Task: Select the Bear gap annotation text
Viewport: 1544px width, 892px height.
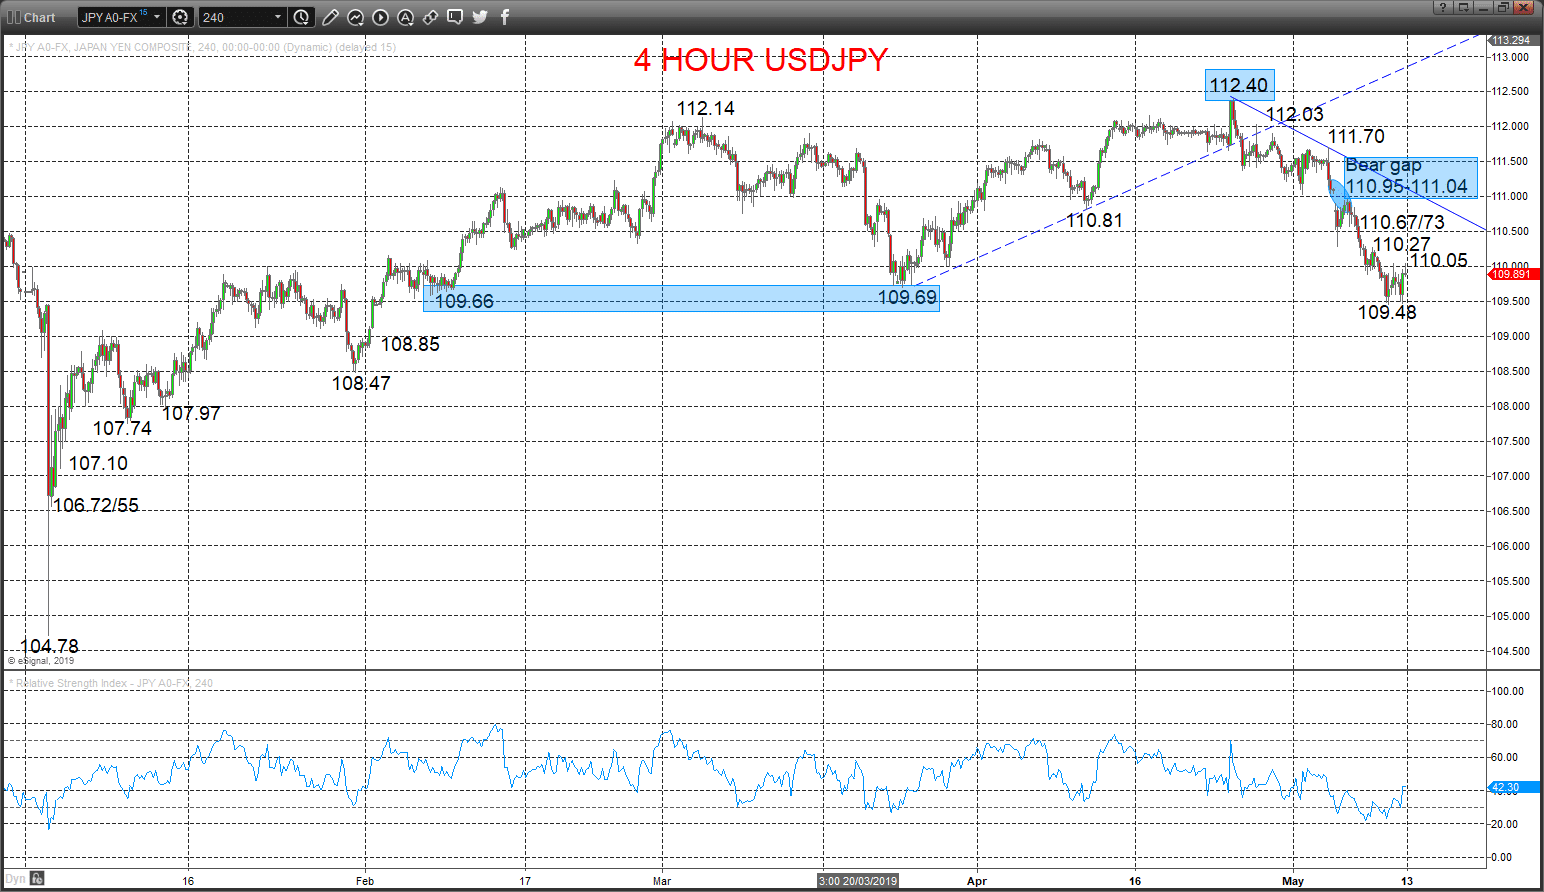Action: click(x=1383, y=165)
